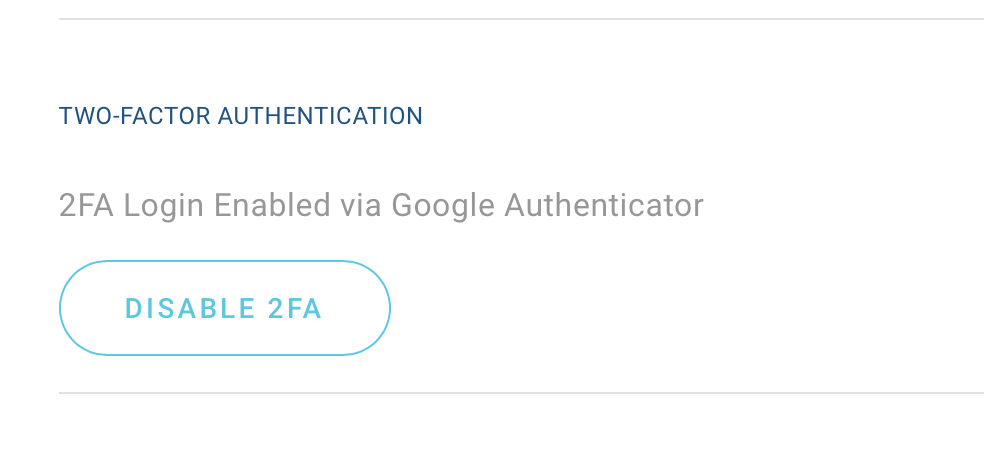Click the divider line below Disable 2FA
The image size is (984, 458).
click(x=521, y=393)
